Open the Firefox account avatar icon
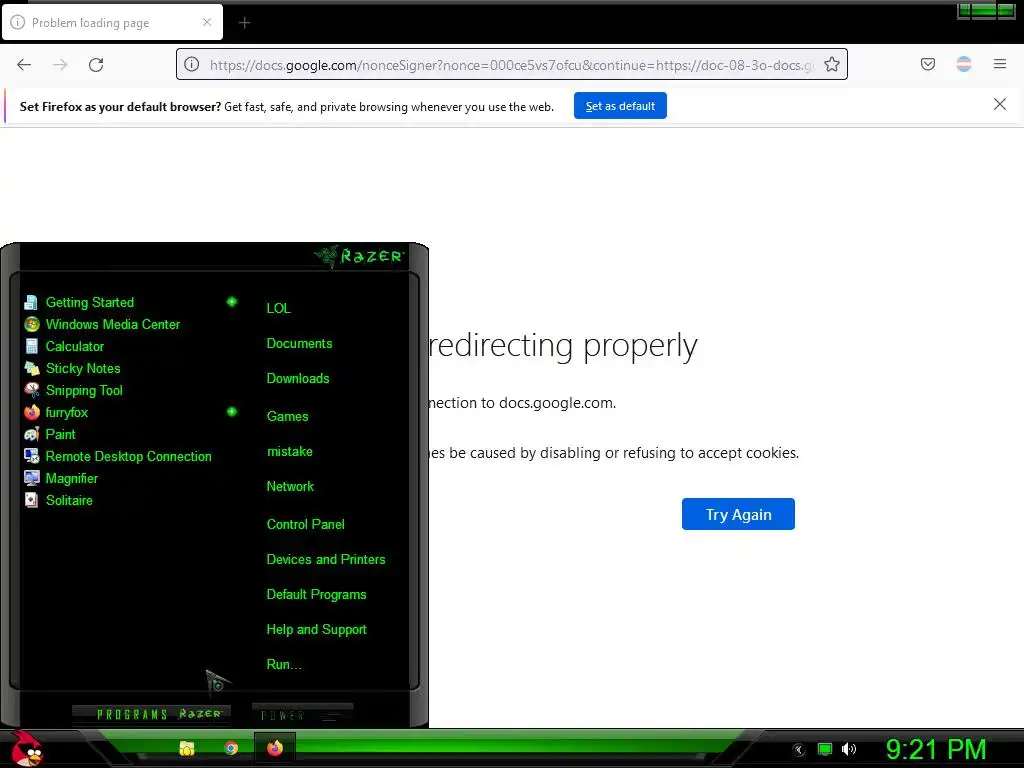 coord(963,64)
